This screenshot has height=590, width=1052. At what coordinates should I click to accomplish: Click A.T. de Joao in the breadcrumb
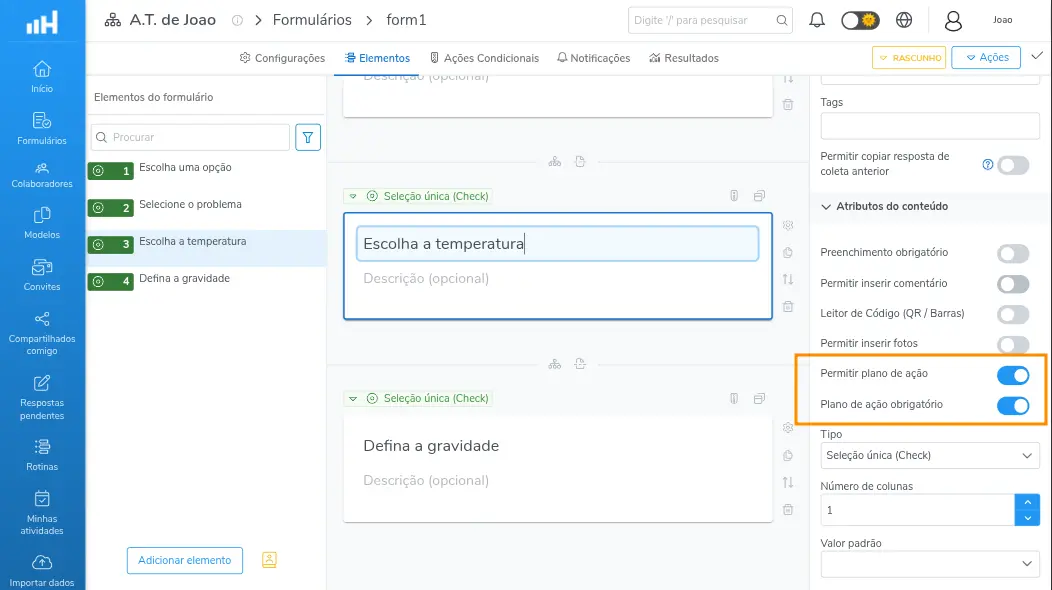(x=172, y=20)
